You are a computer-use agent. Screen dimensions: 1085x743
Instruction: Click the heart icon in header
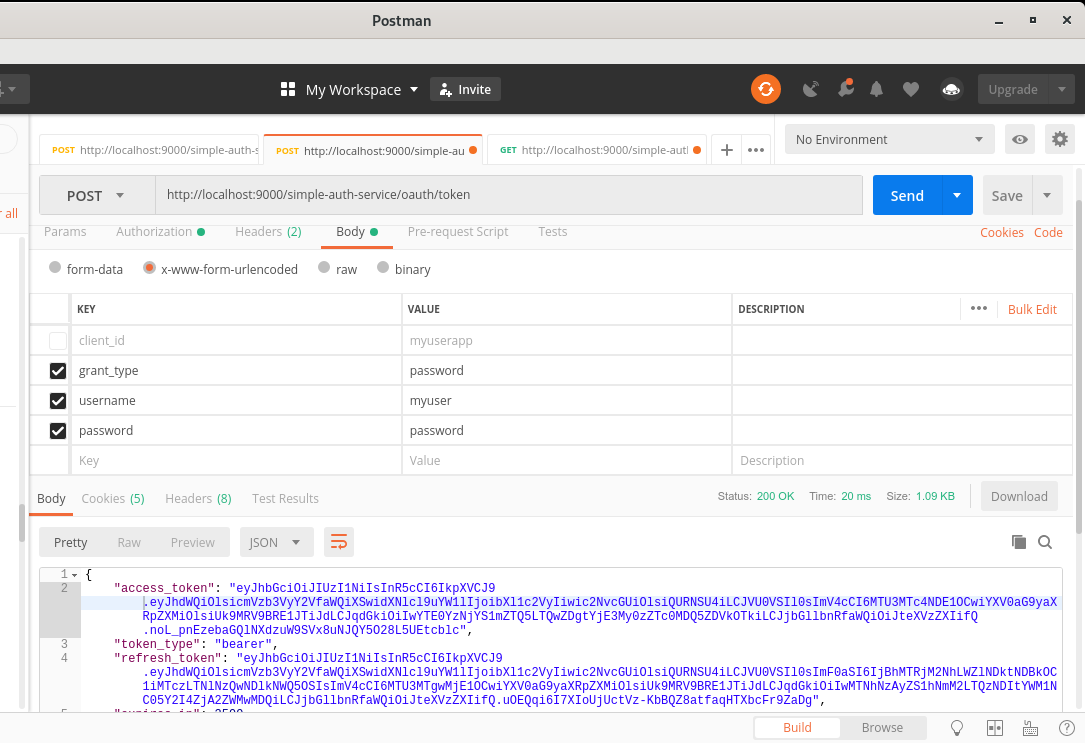[911, 89]
